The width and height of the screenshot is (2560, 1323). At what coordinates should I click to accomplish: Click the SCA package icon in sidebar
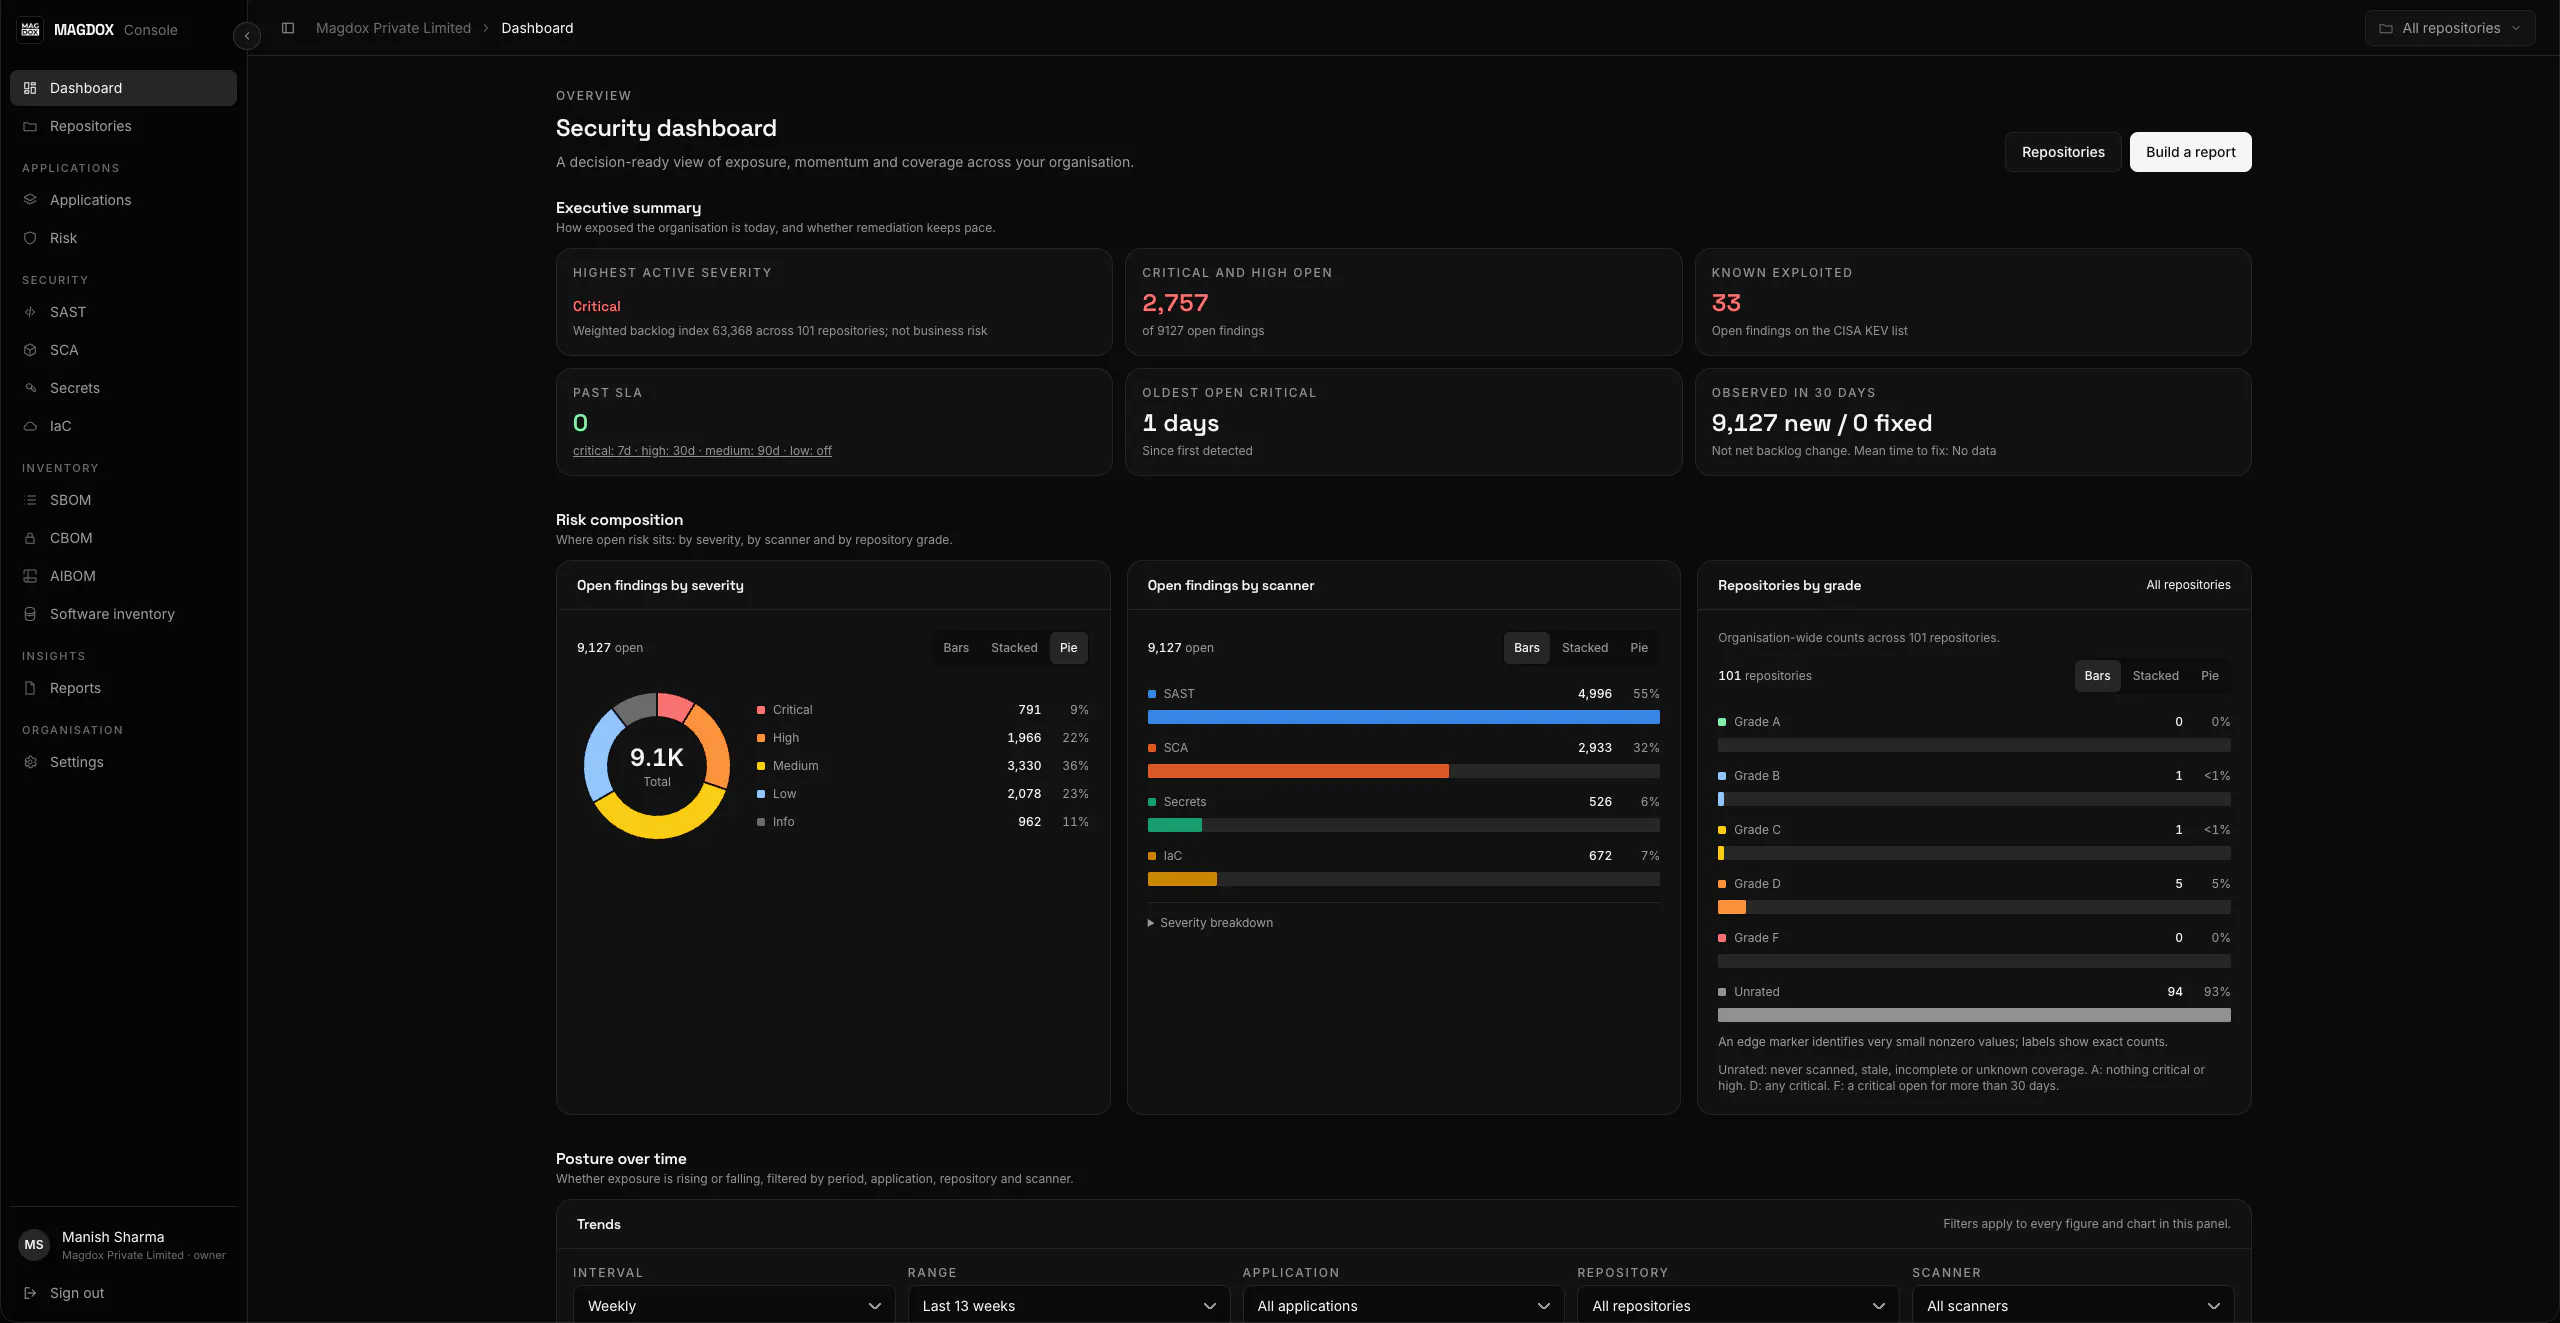(30, 350)
